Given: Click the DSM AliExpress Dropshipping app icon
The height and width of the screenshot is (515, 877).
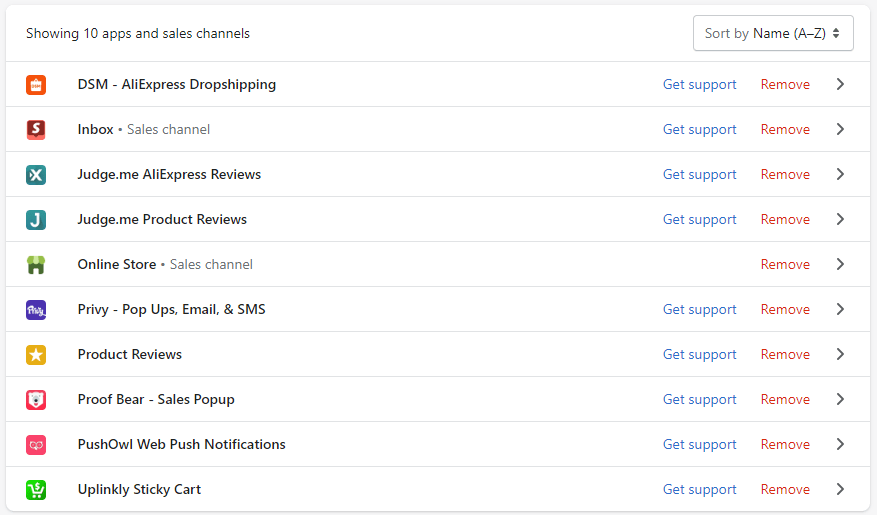Looking at the screenshot, I should 36,85.
